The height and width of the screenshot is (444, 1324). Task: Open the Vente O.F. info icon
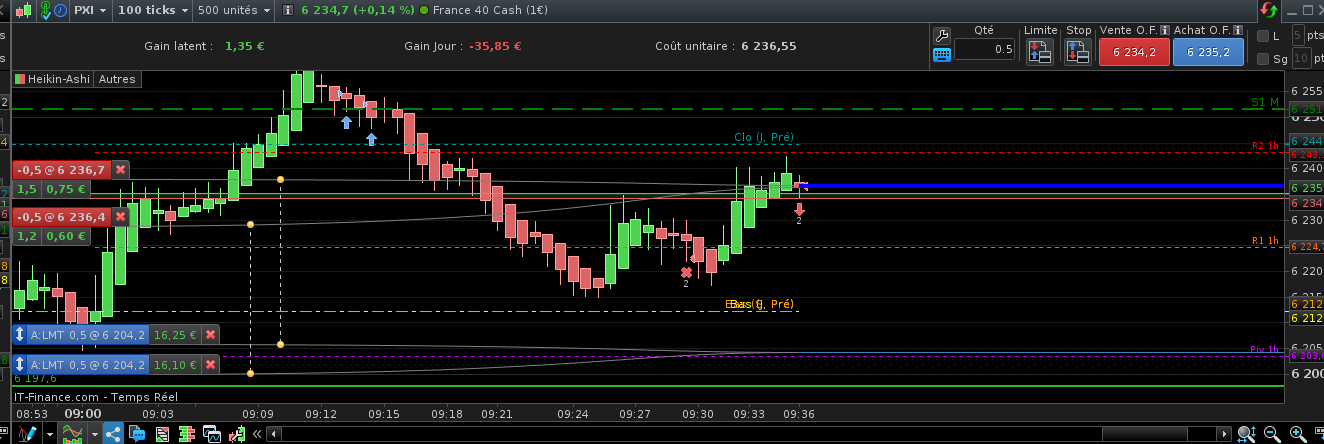1164,30
